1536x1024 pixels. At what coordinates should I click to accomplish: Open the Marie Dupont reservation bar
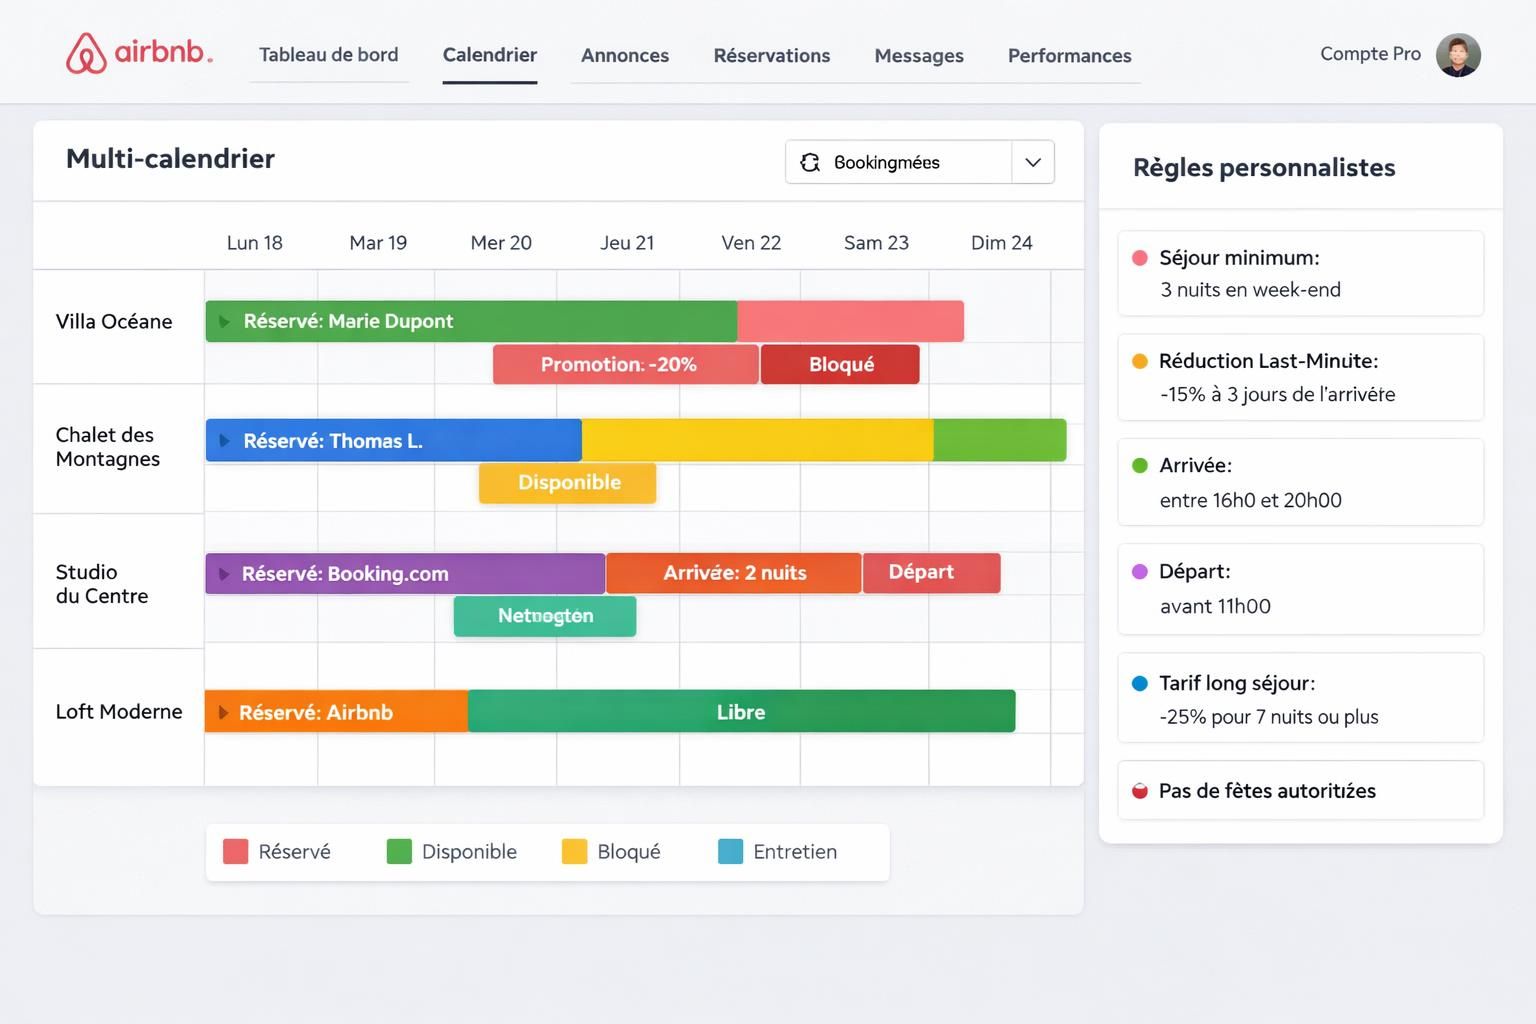pyautogui.click(x=471, y=321)
